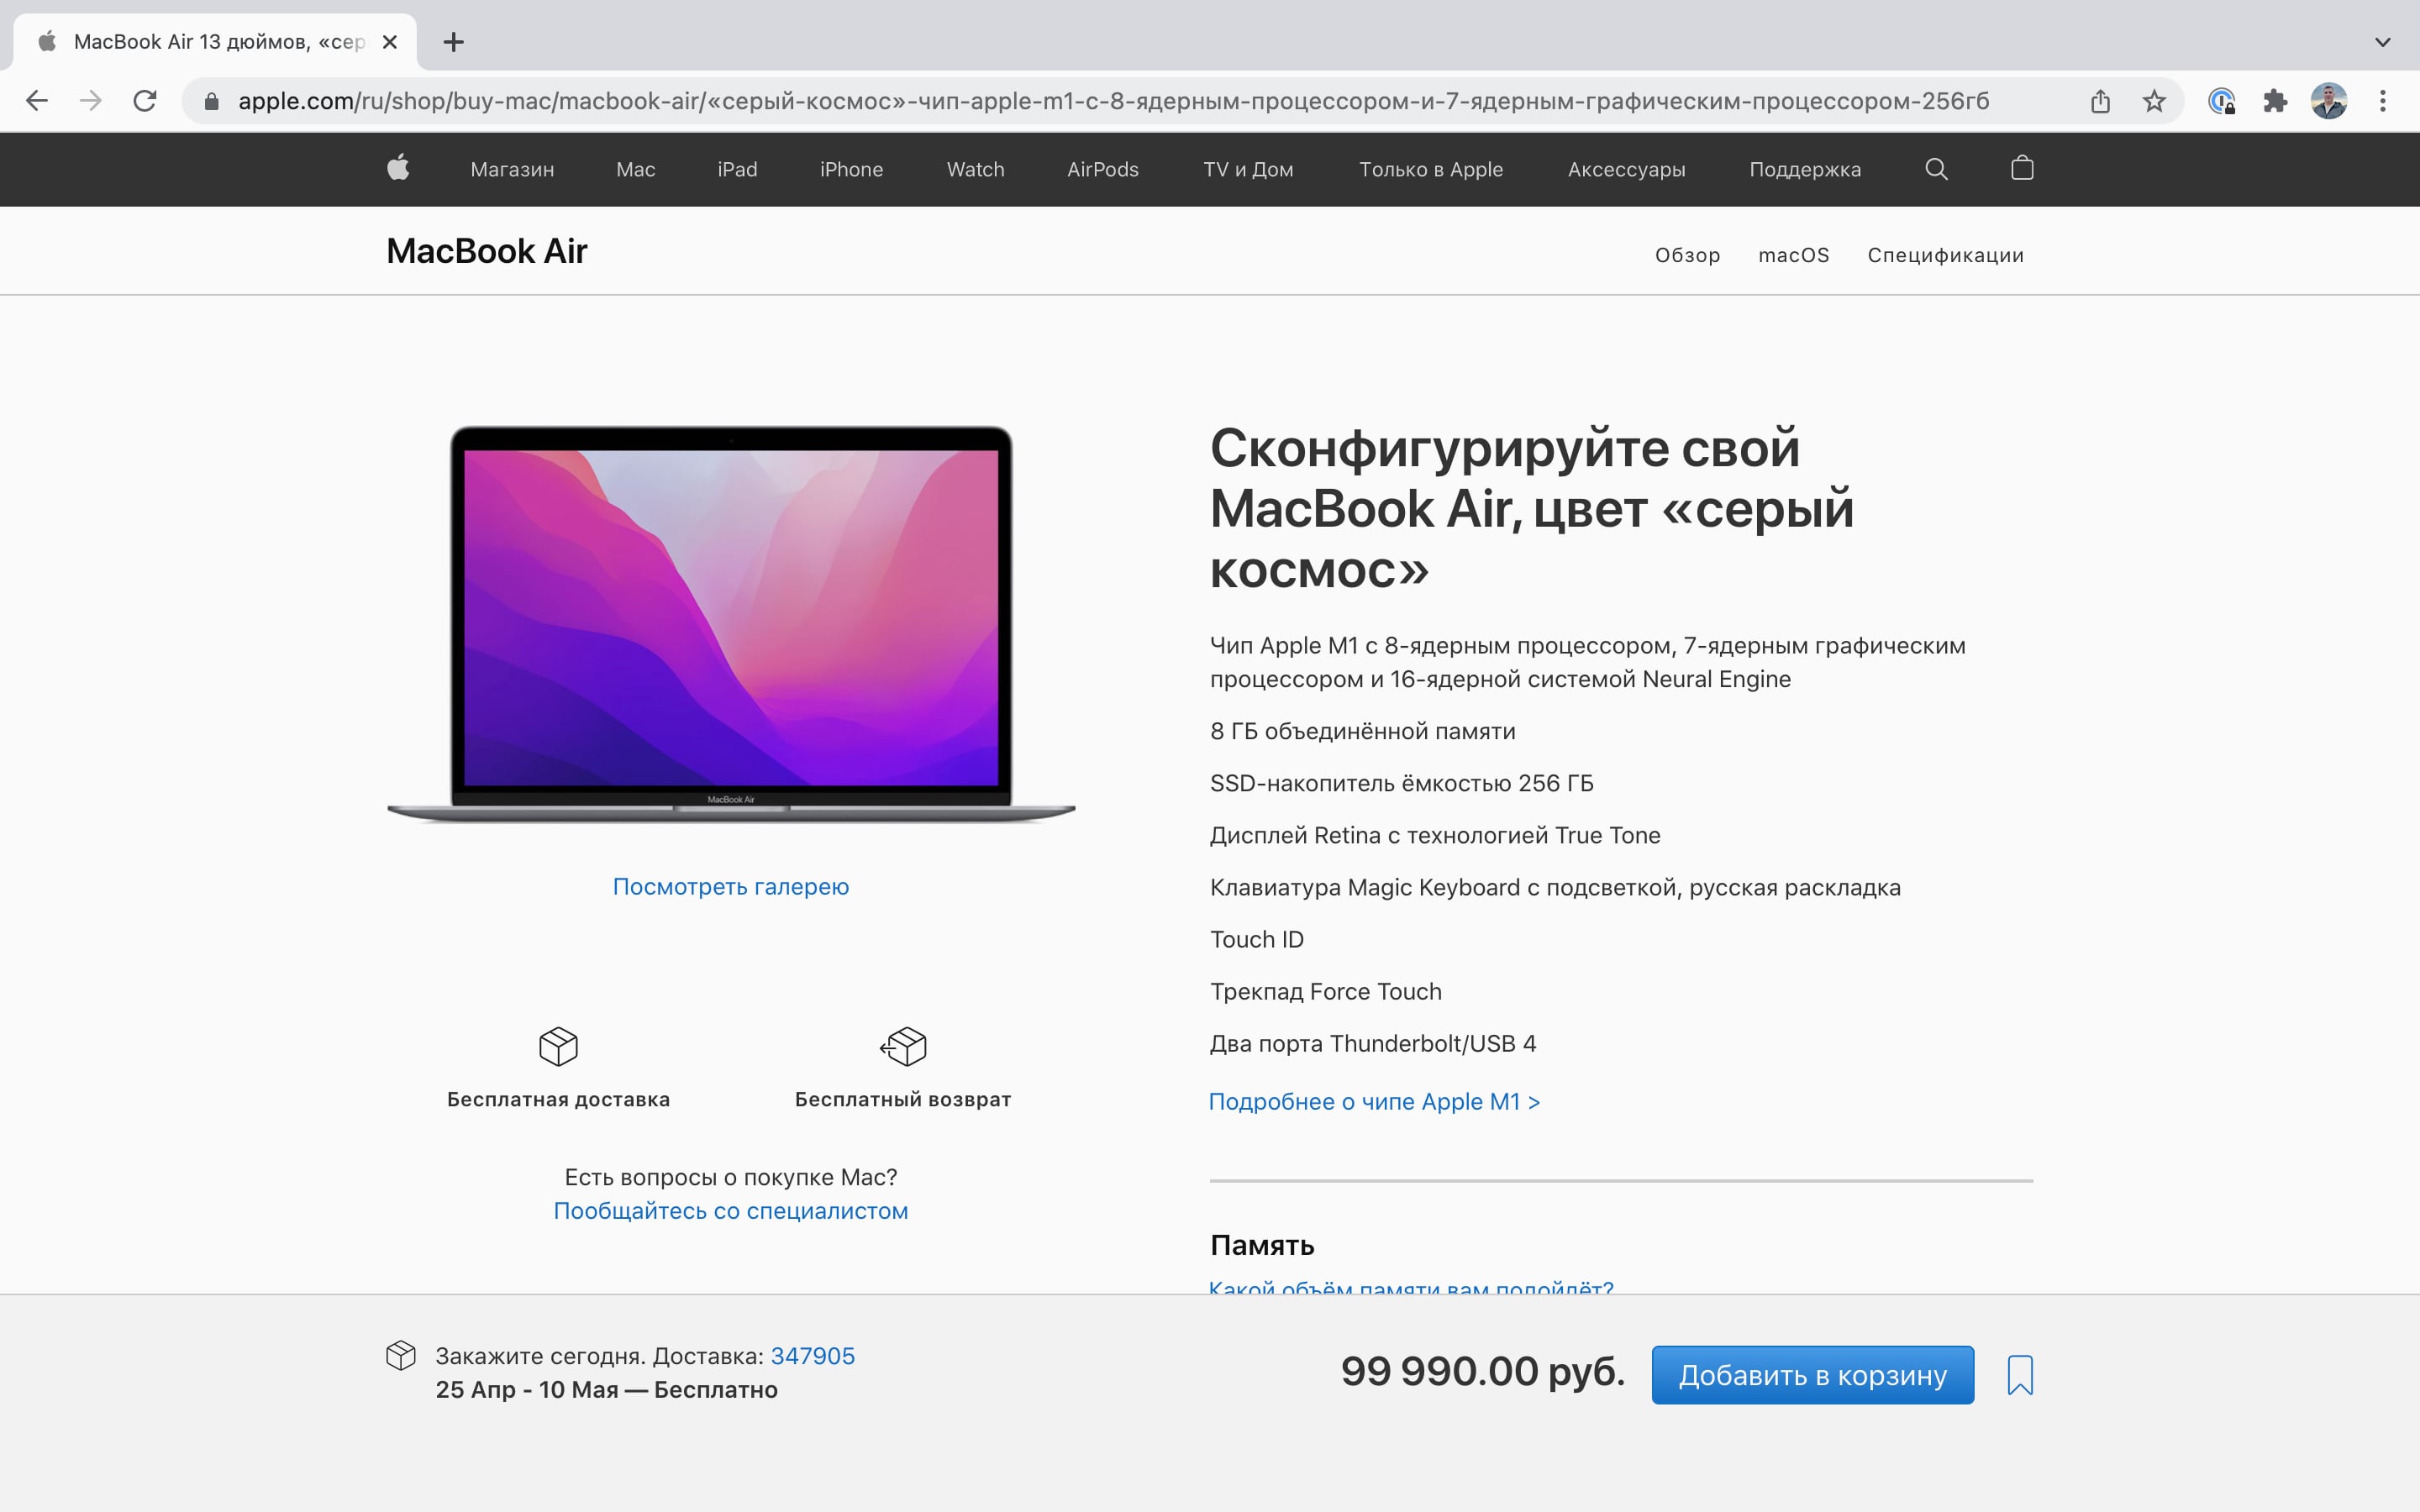This screenshot has width=2420, height=1512.
Task: Expand the tab search chevron
Action: pyautogui.click(x=2382, y=42)
